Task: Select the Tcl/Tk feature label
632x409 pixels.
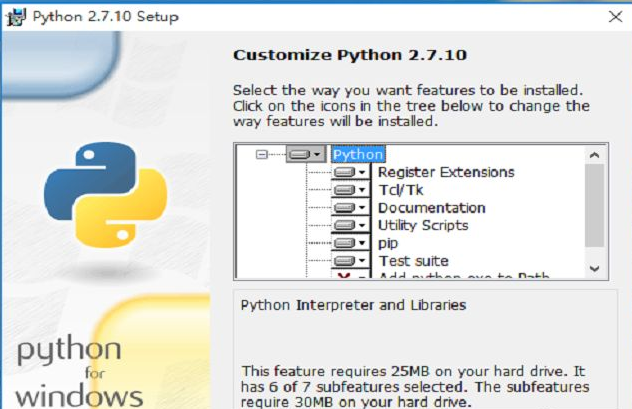Action: click(399, 190)
